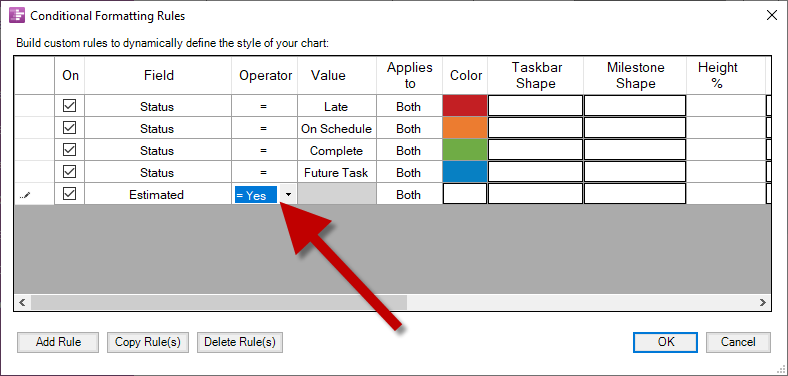Toggle the On checkbox for Complete rule
Screen dimensions: 788x376
[69, 150]
